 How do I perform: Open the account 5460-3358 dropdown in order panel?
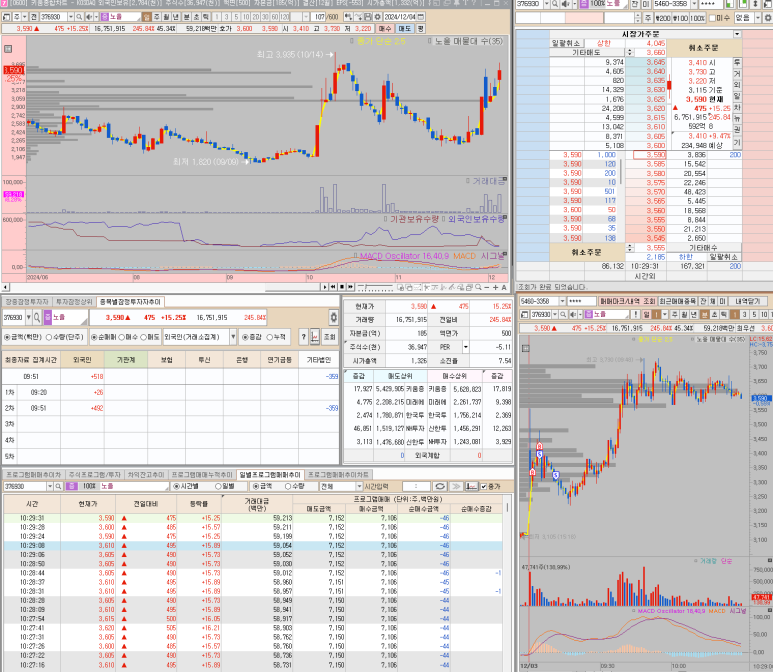[x=694, y=4]
